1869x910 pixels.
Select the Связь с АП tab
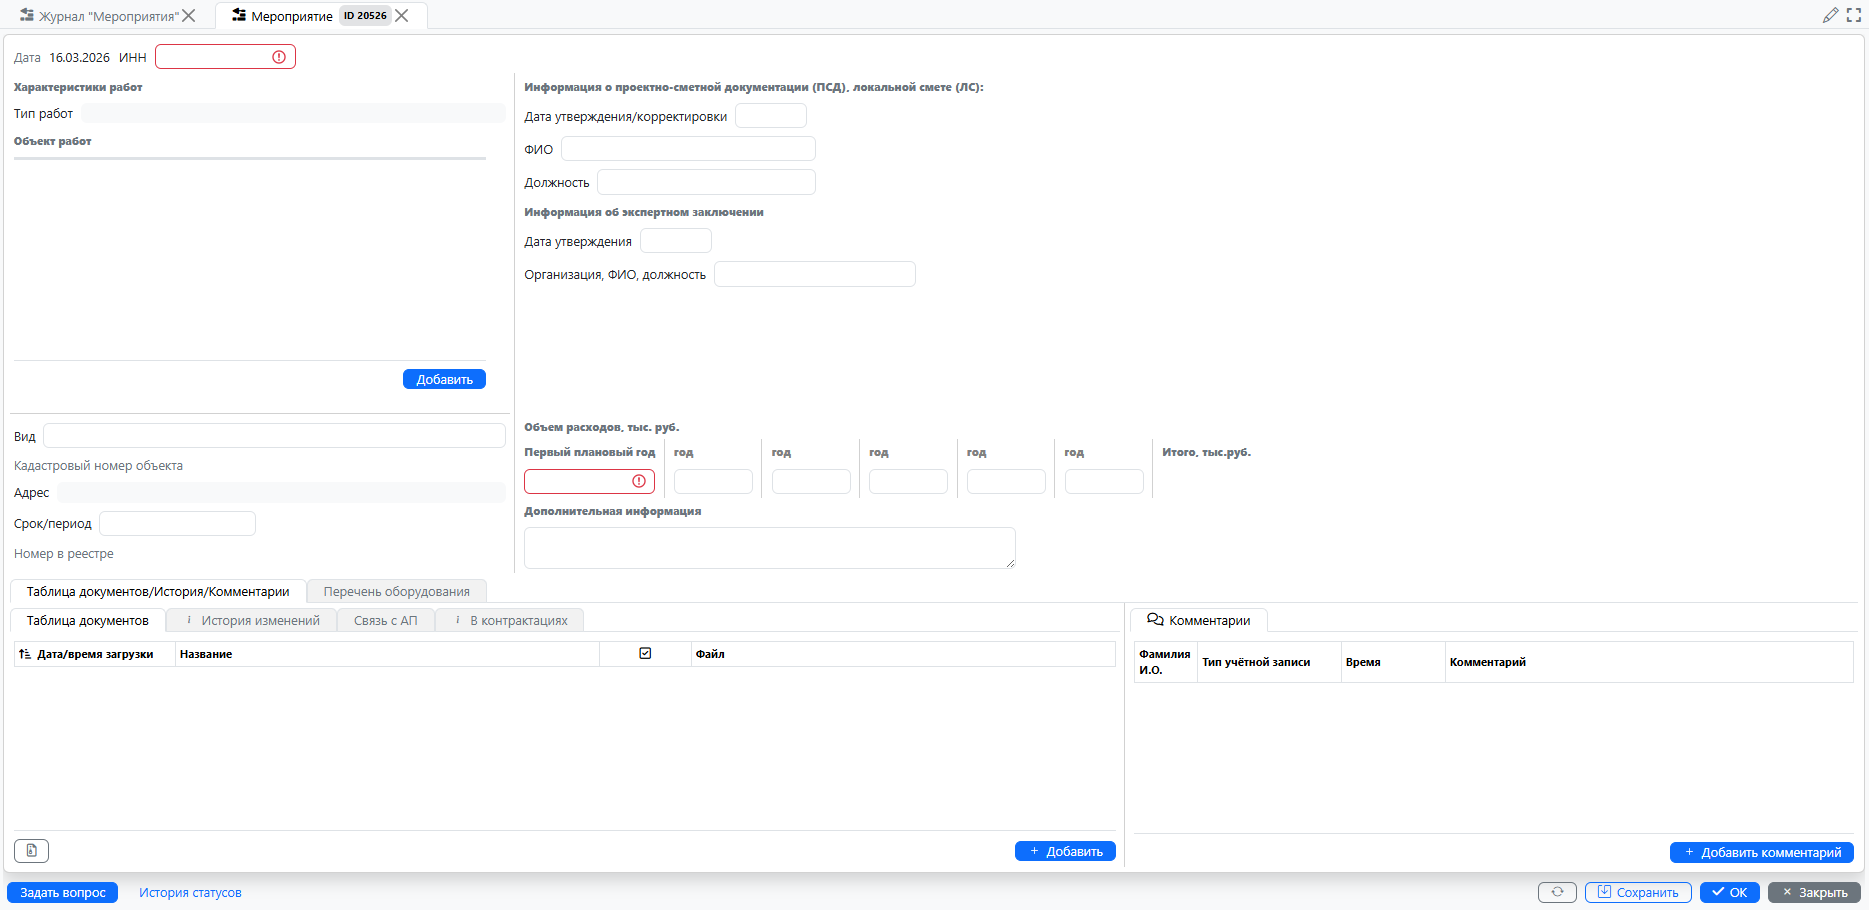pos(386,621)
